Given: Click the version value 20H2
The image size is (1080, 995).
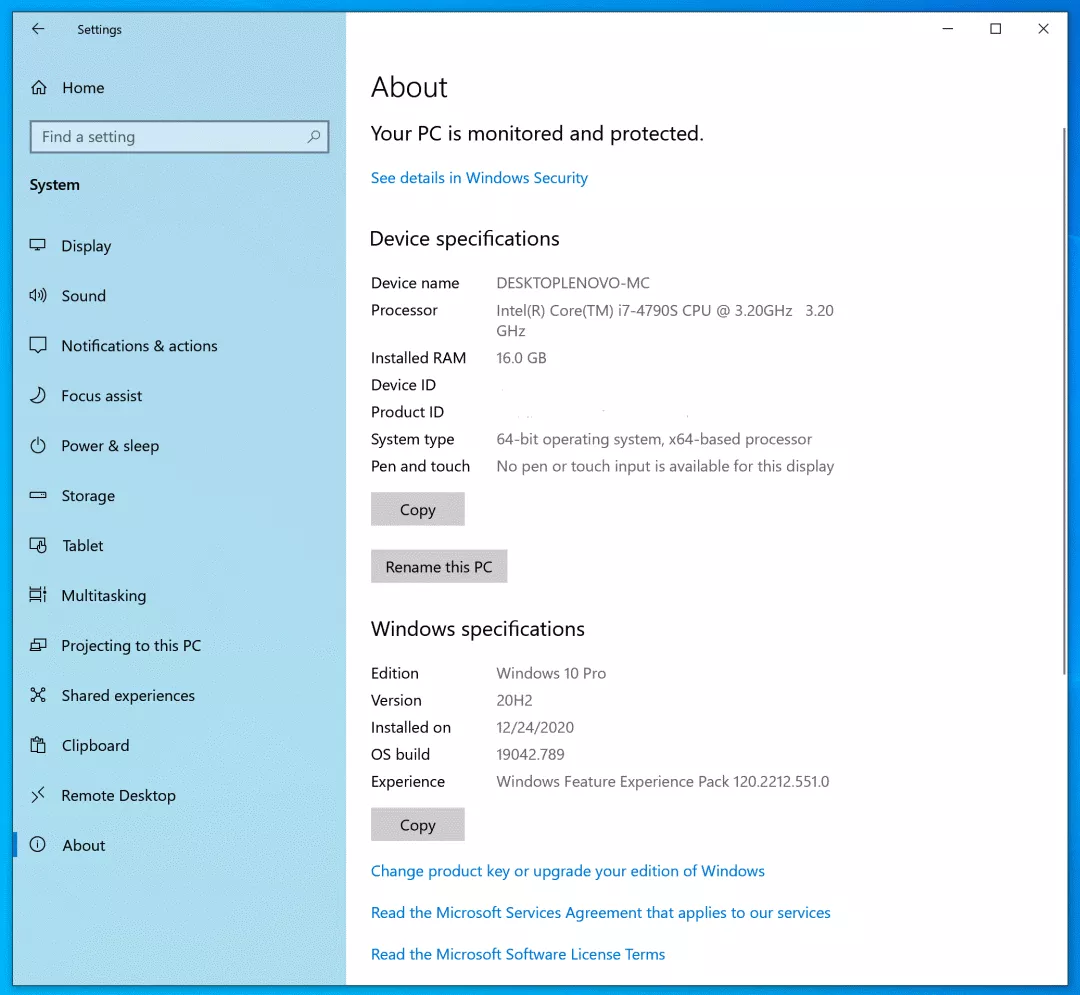Looking at the screenshot, I should click(x=515, y=700).
